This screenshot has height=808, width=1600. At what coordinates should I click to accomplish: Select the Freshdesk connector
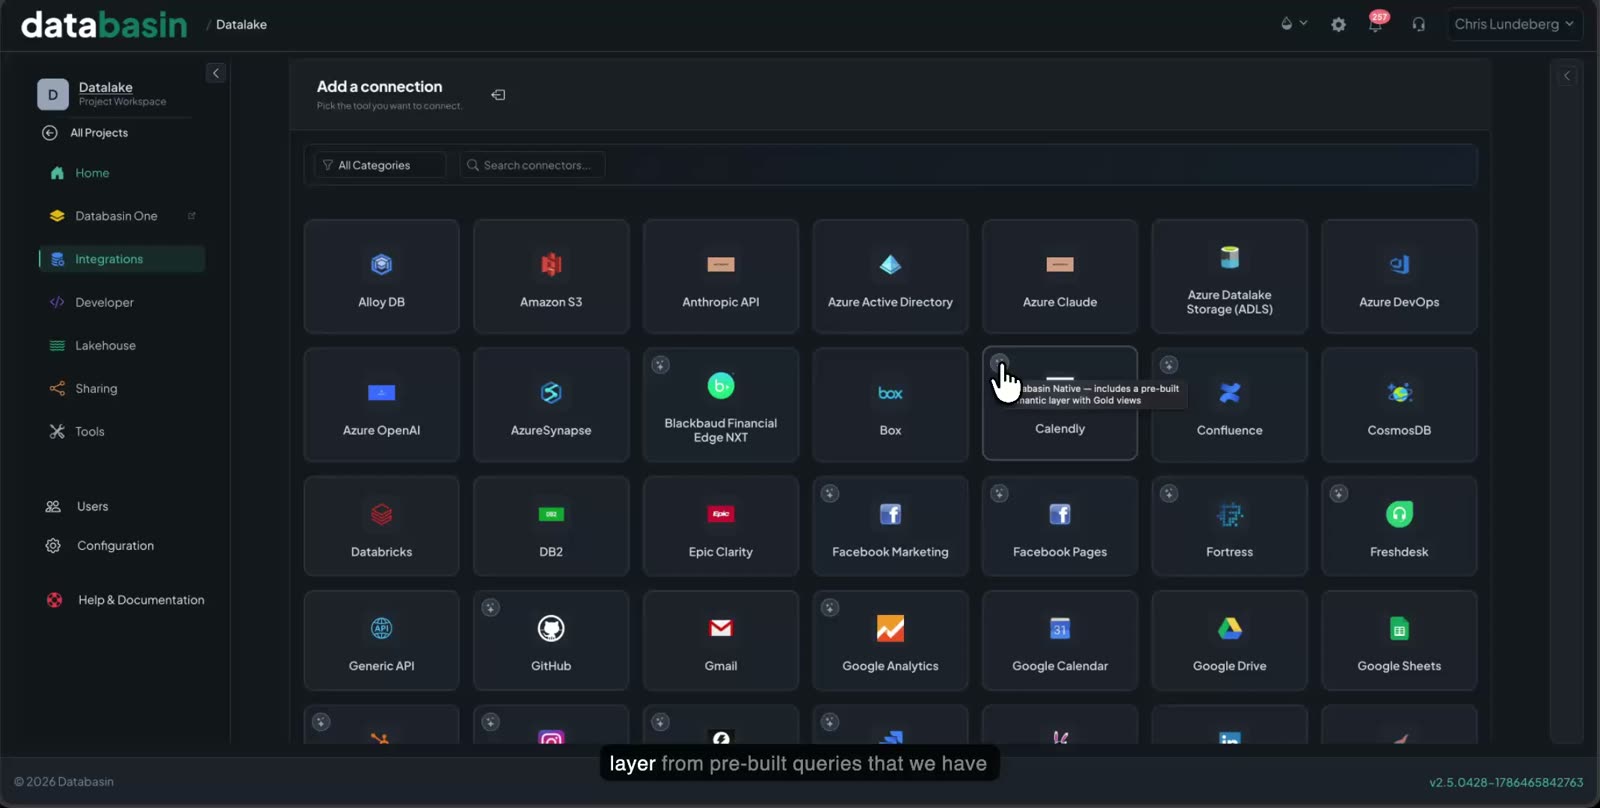pyautogui.click(x=1399, y=526)
